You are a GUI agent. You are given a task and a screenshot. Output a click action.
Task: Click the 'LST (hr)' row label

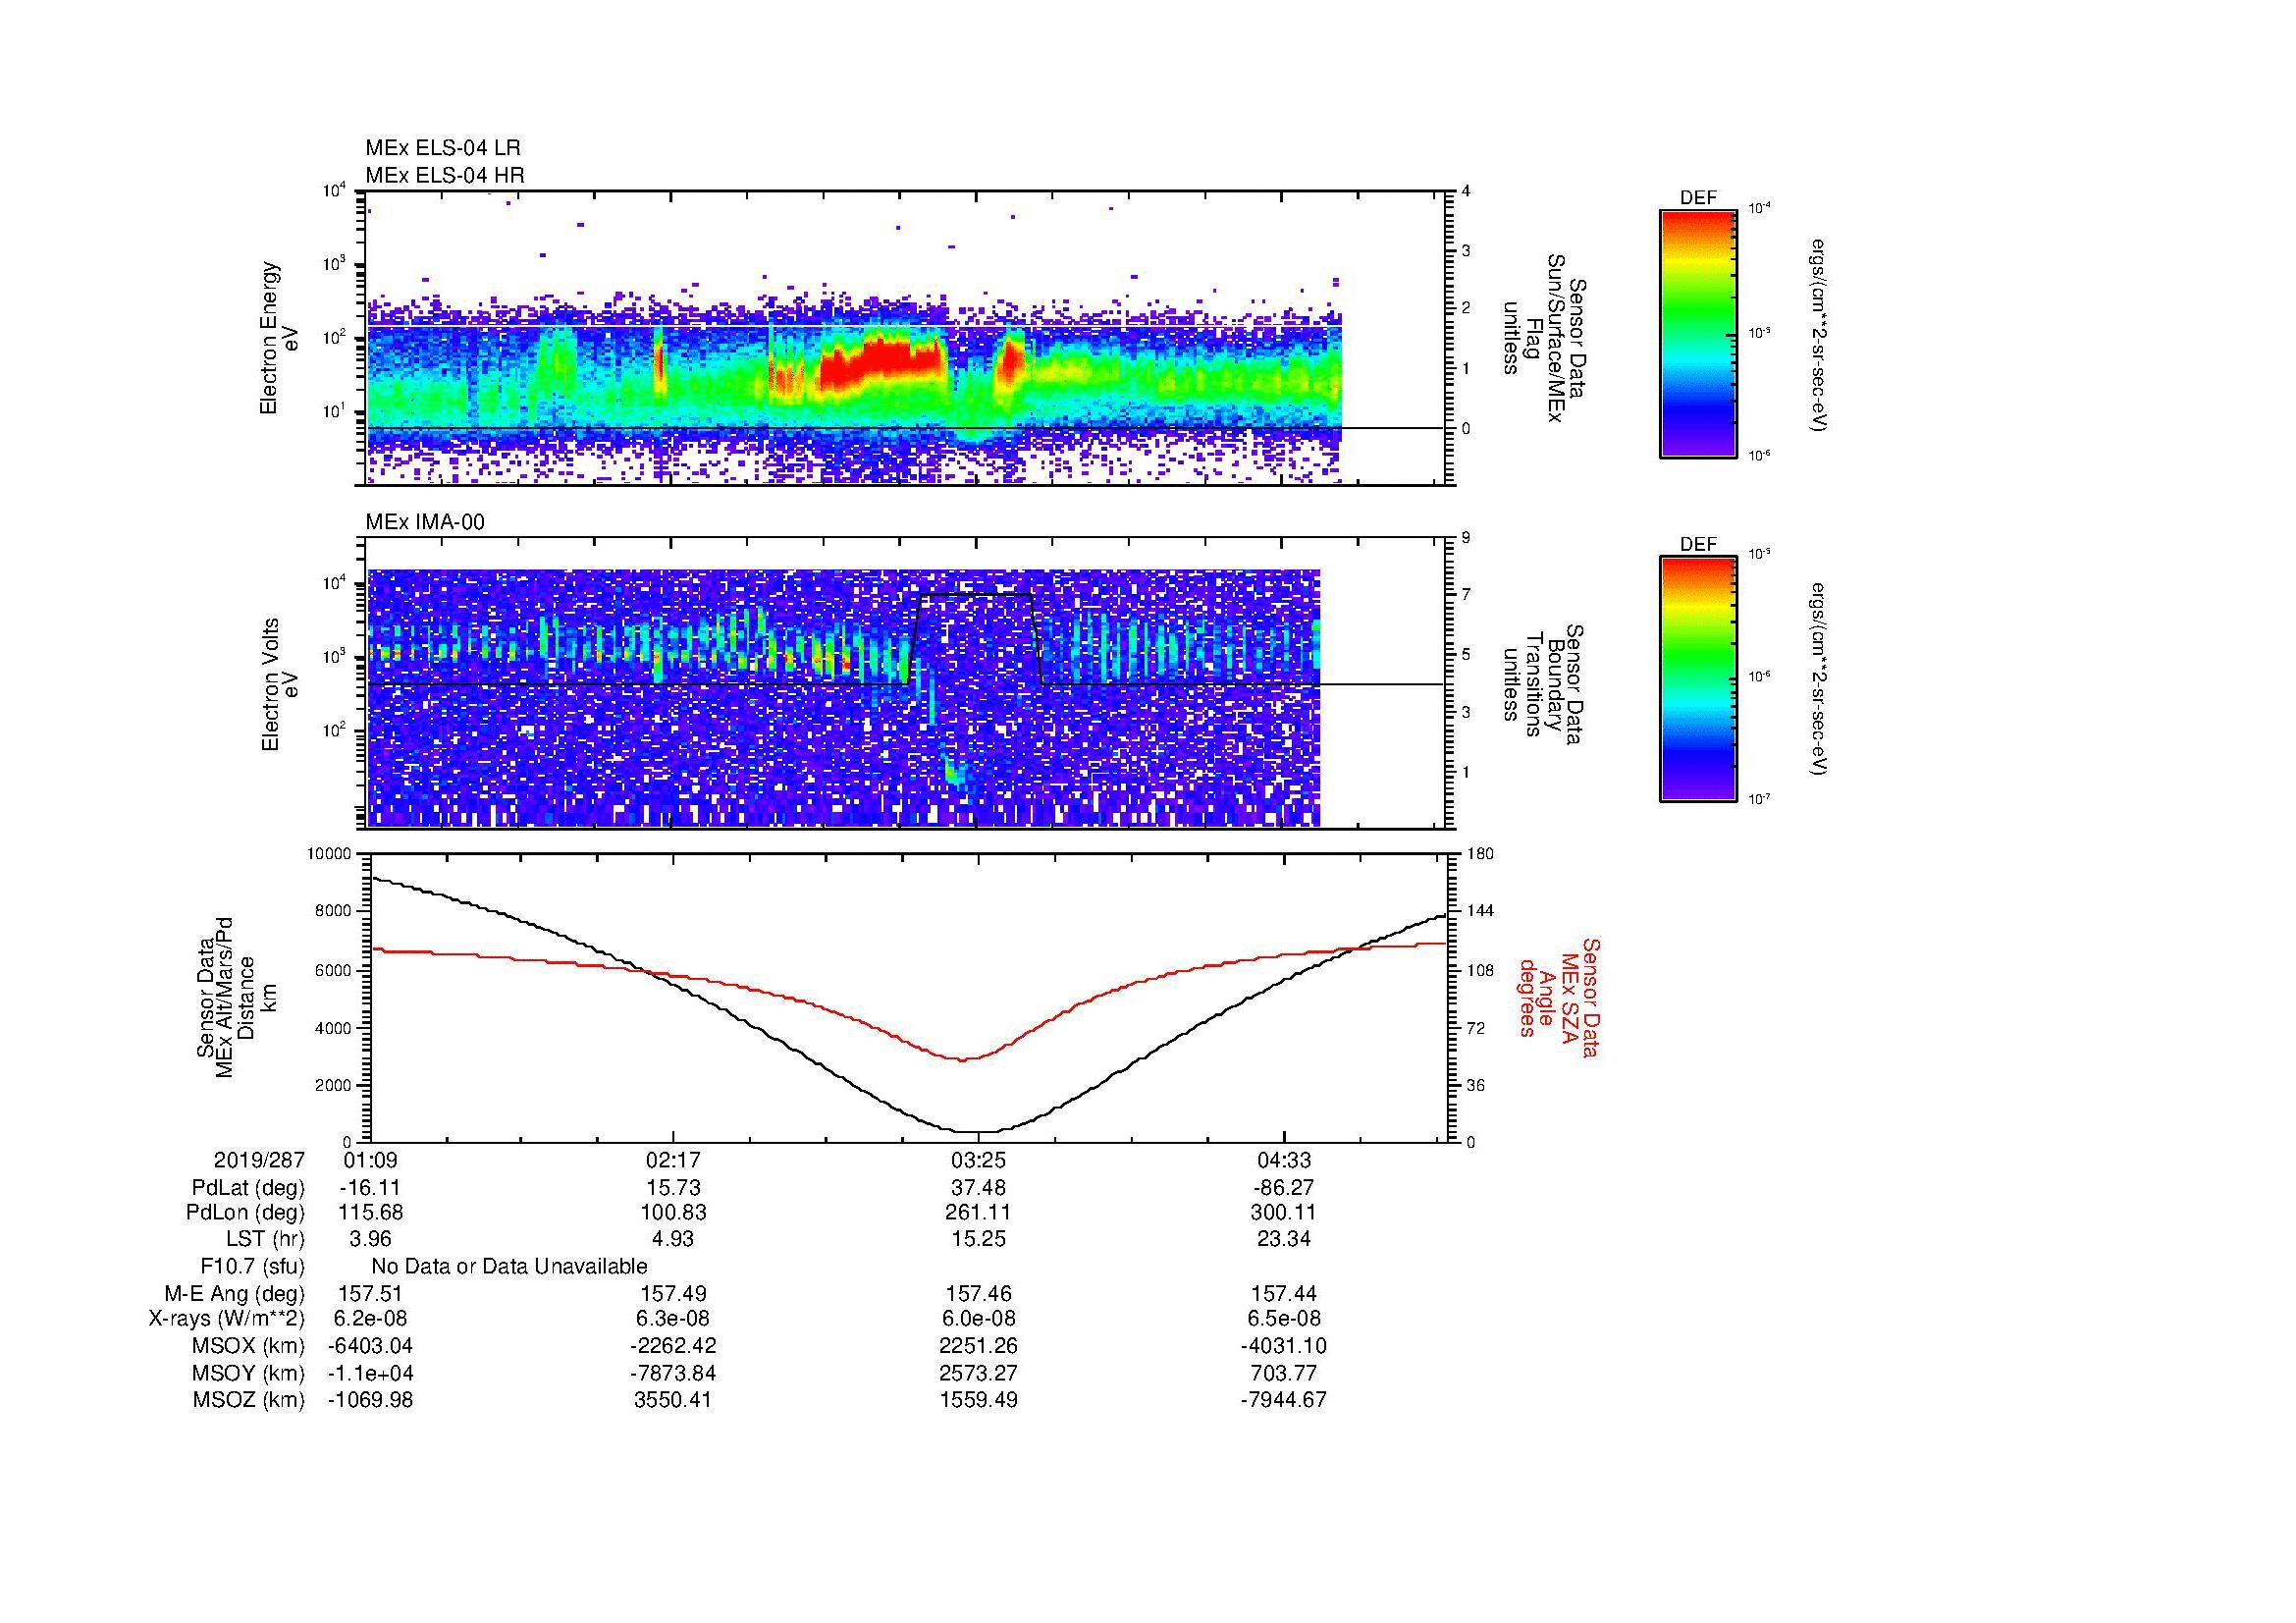point(265,1239)
